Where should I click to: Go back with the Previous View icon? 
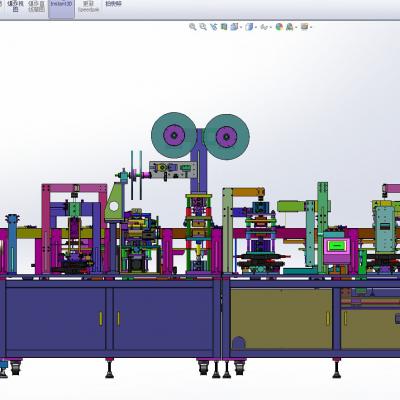point(214,27)
